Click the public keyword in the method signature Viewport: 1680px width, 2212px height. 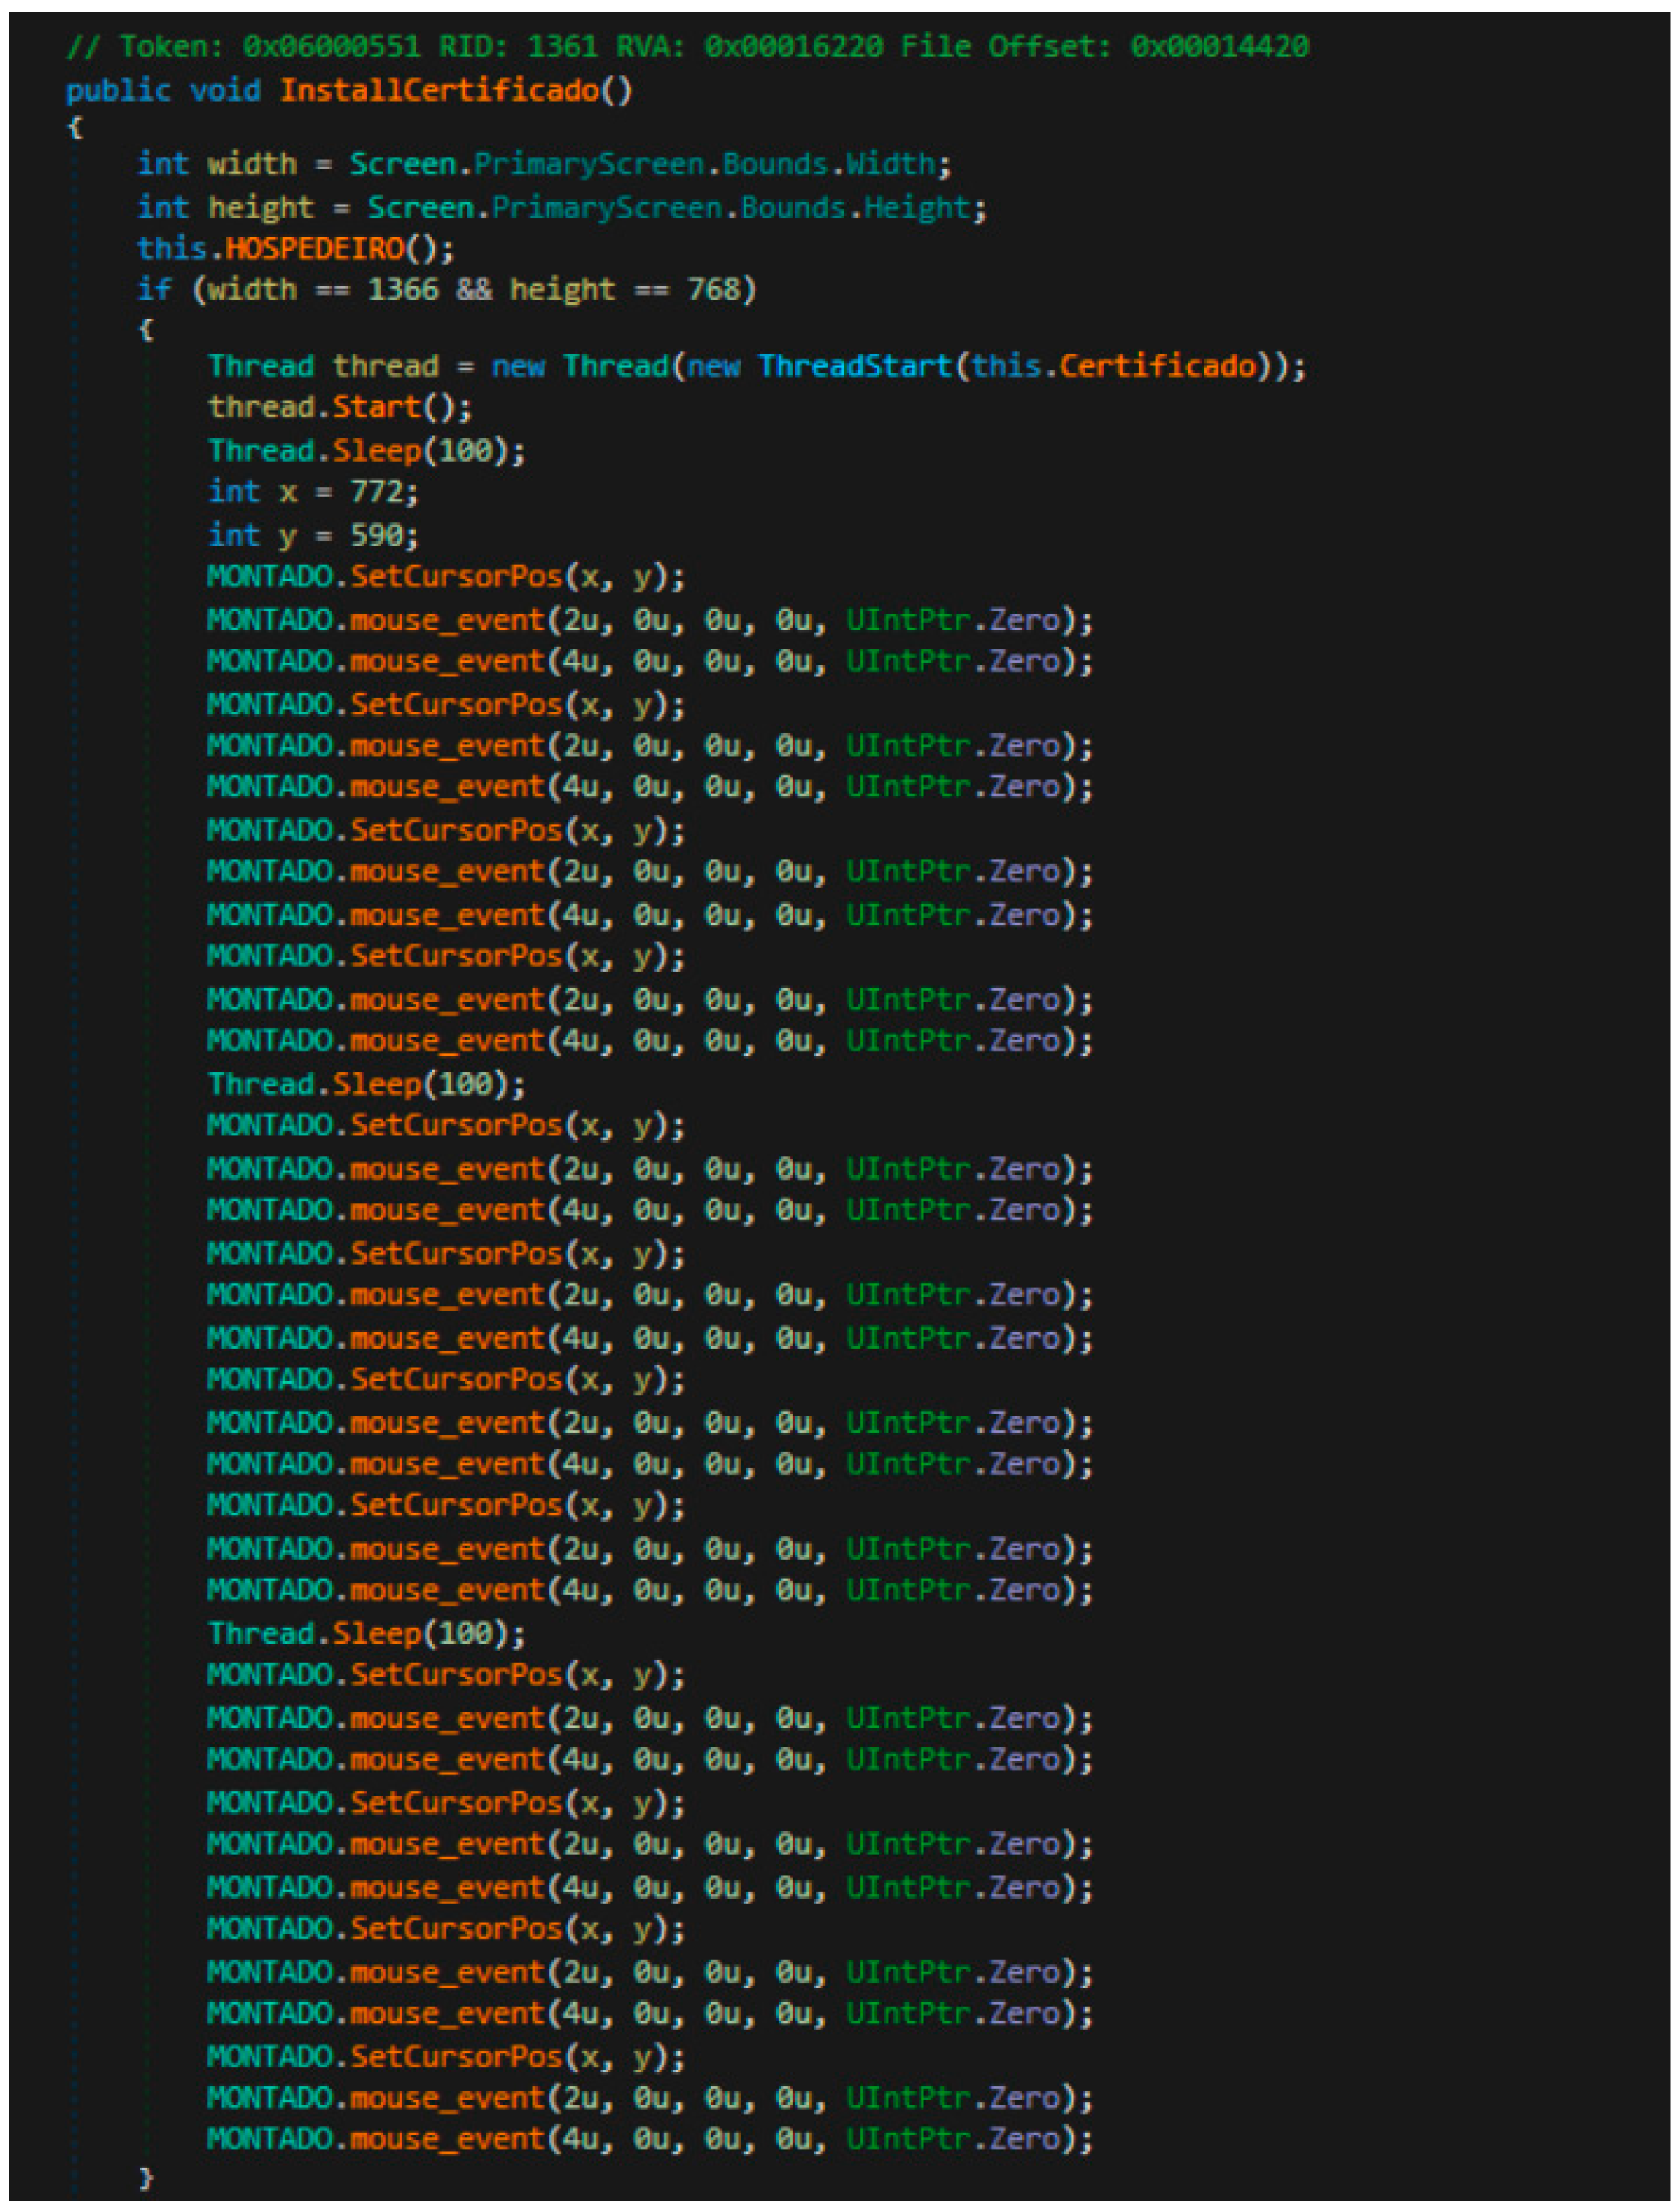point(118,91)
